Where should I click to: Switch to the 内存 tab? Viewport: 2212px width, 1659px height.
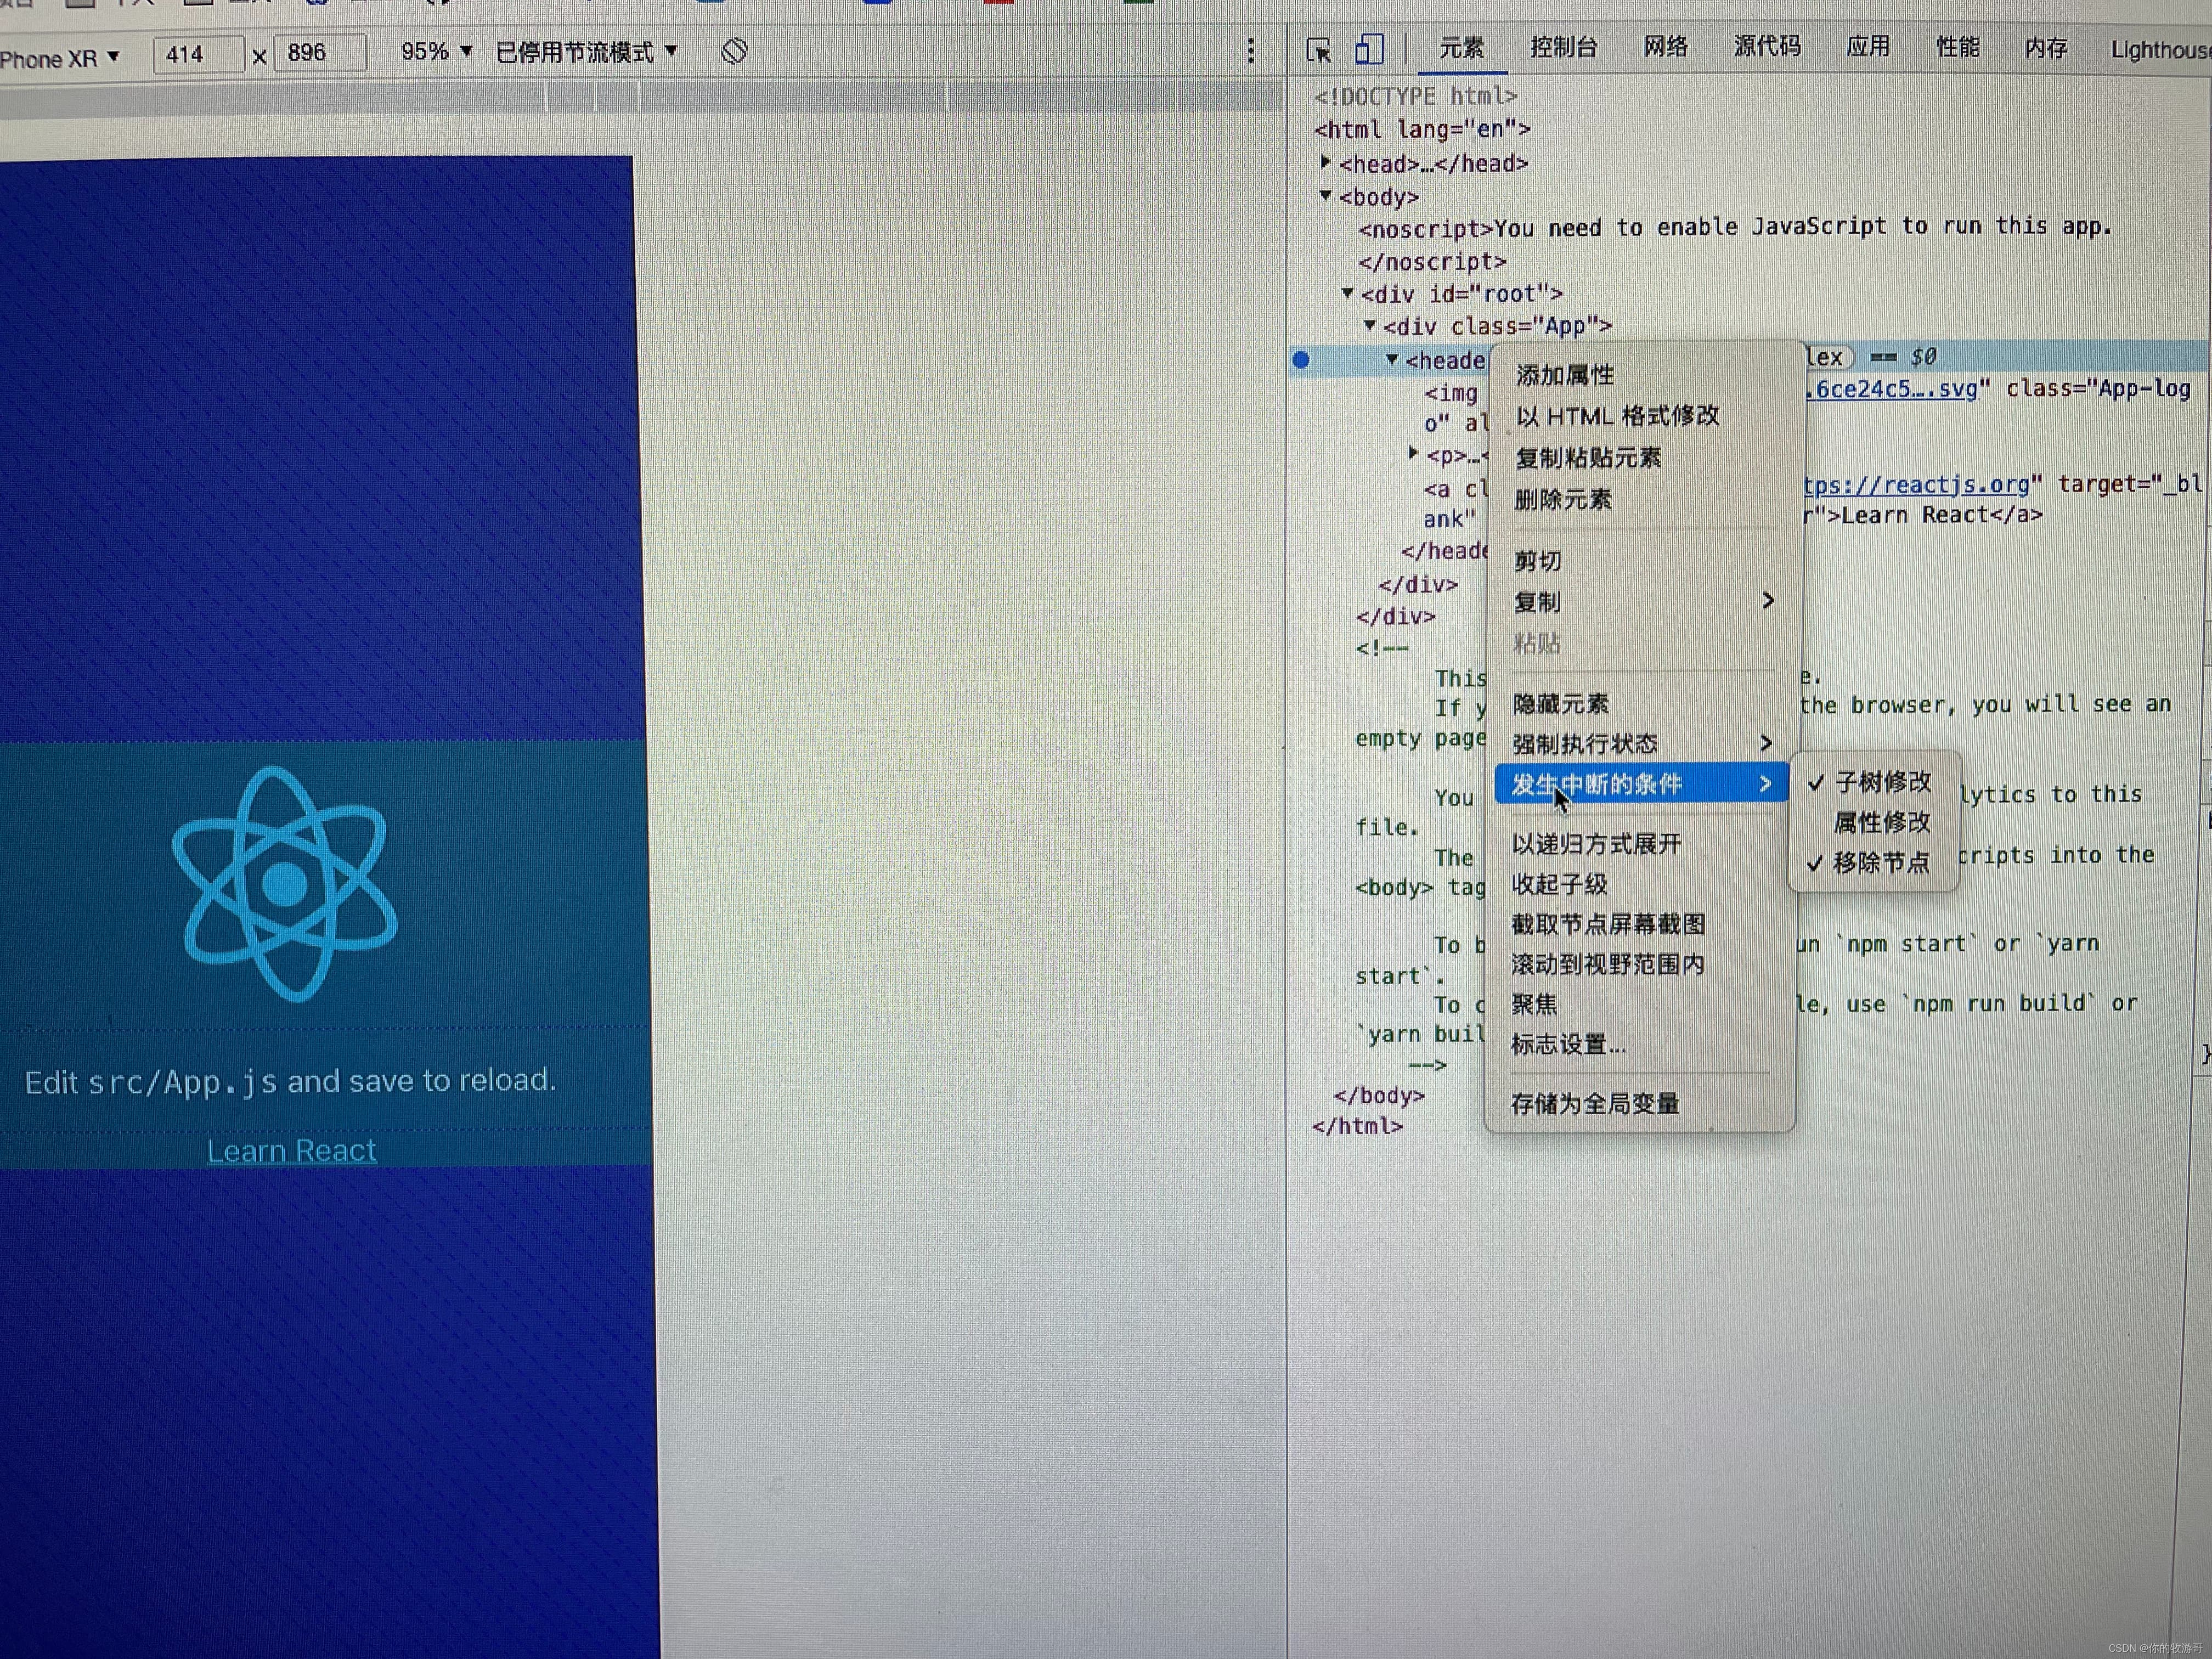(2046, 47)
